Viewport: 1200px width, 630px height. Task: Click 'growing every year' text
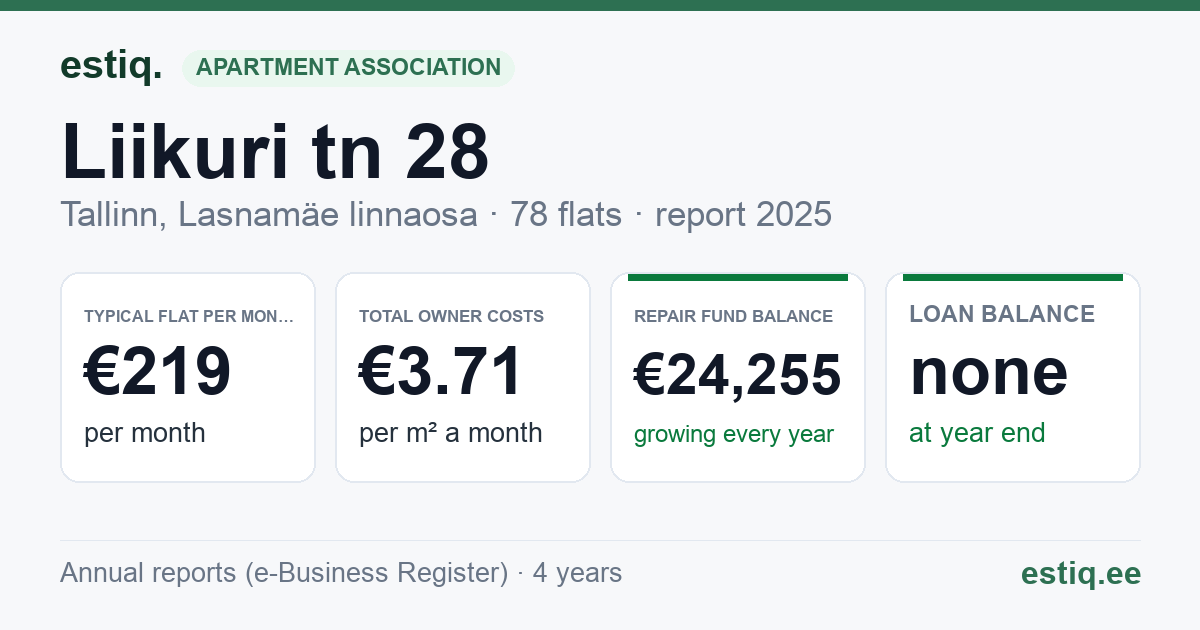(x=734, y=435)
